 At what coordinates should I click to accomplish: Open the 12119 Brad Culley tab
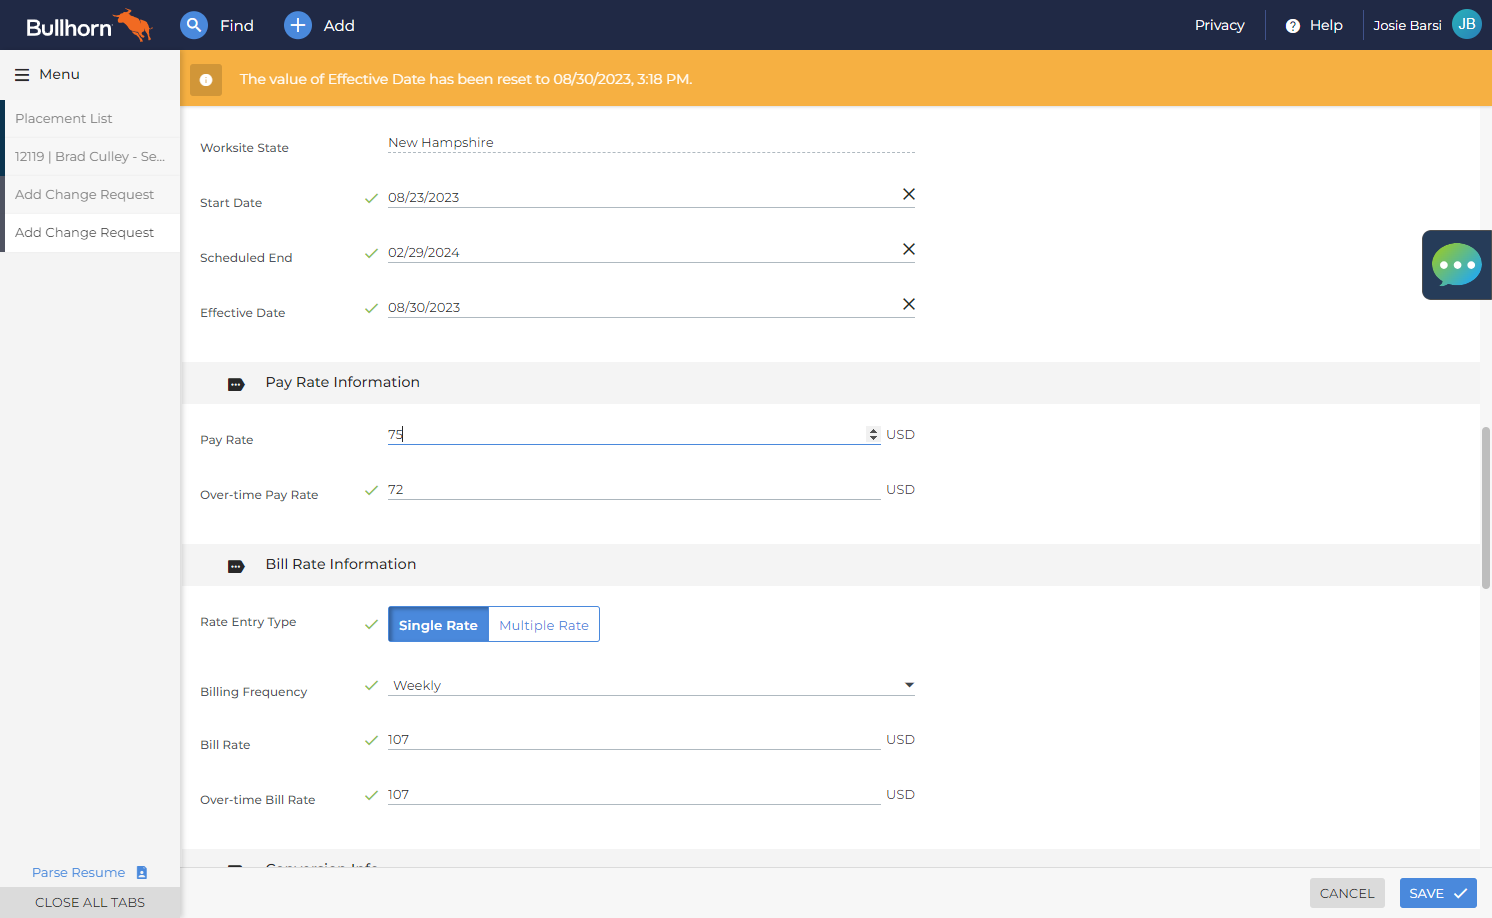click(x=90, y=156)
